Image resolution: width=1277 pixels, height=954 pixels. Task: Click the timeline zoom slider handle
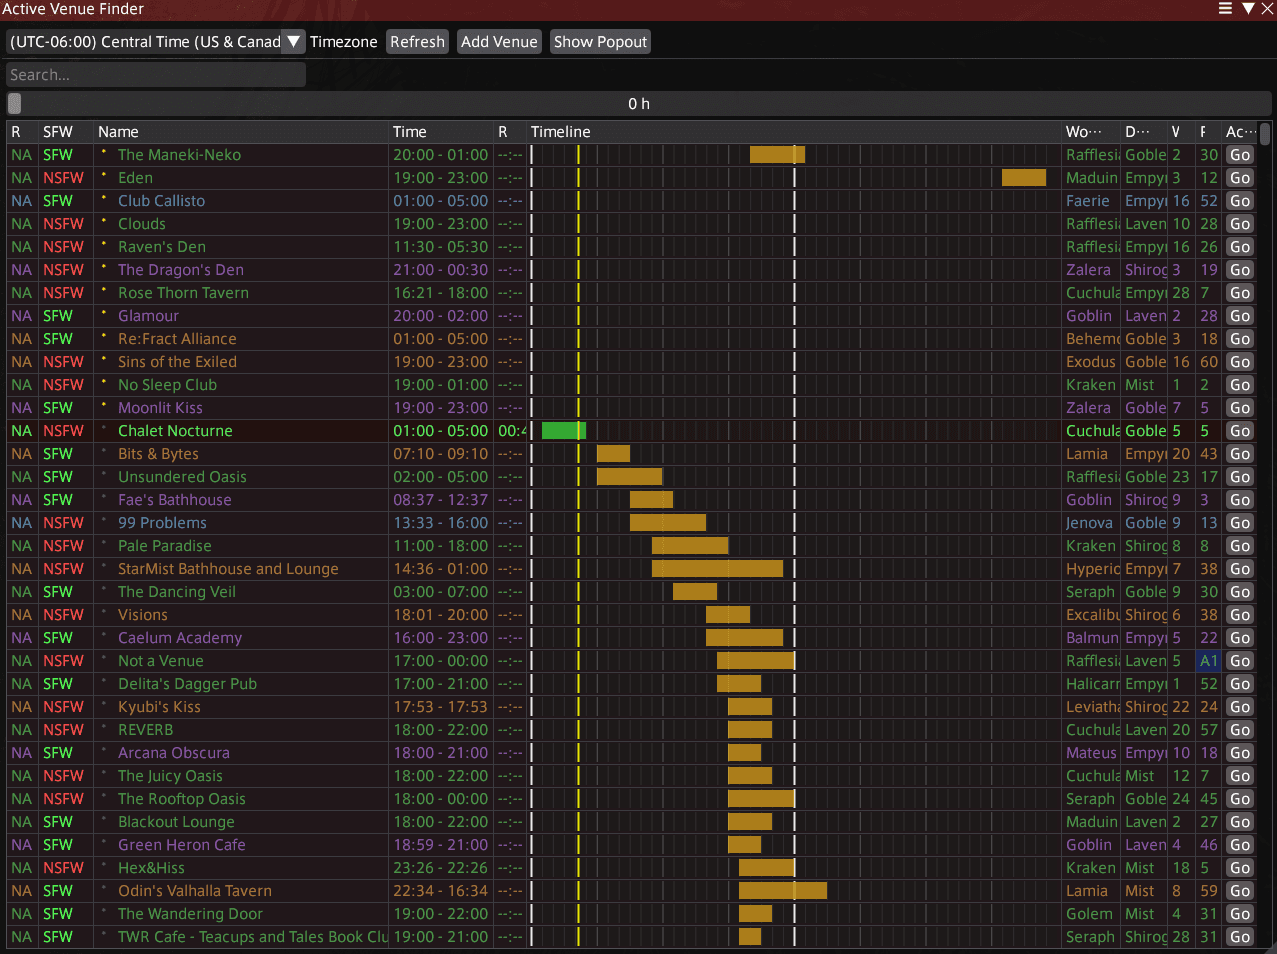pos(14,103)
